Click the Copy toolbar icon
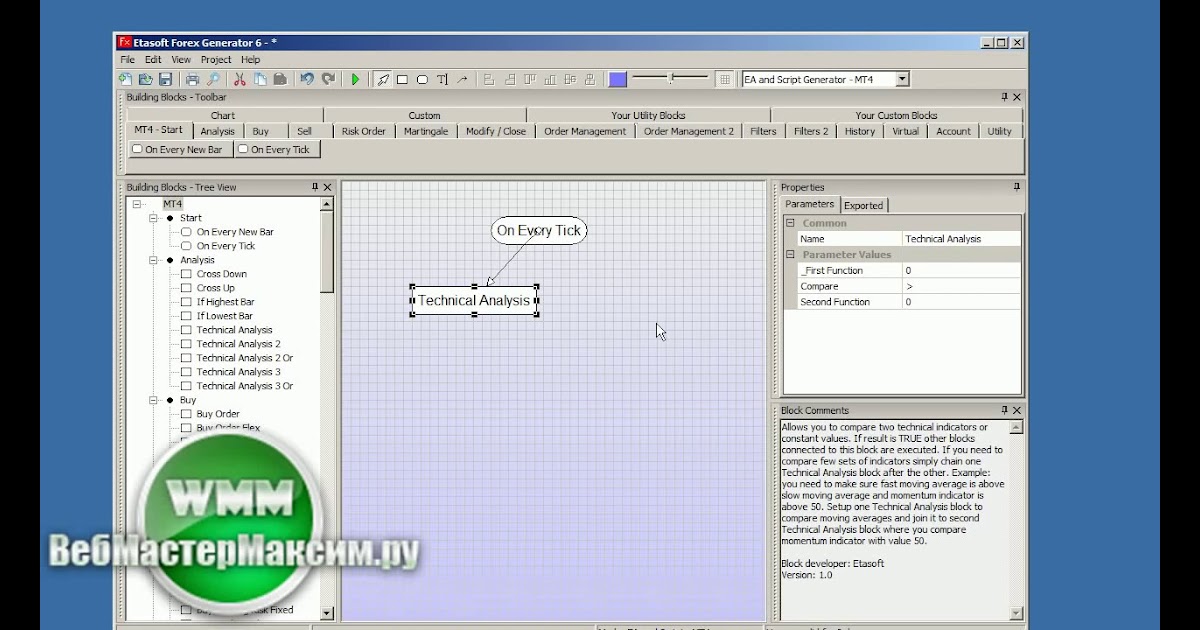This screenshot has height=630, width=1200. pos(259,79)
